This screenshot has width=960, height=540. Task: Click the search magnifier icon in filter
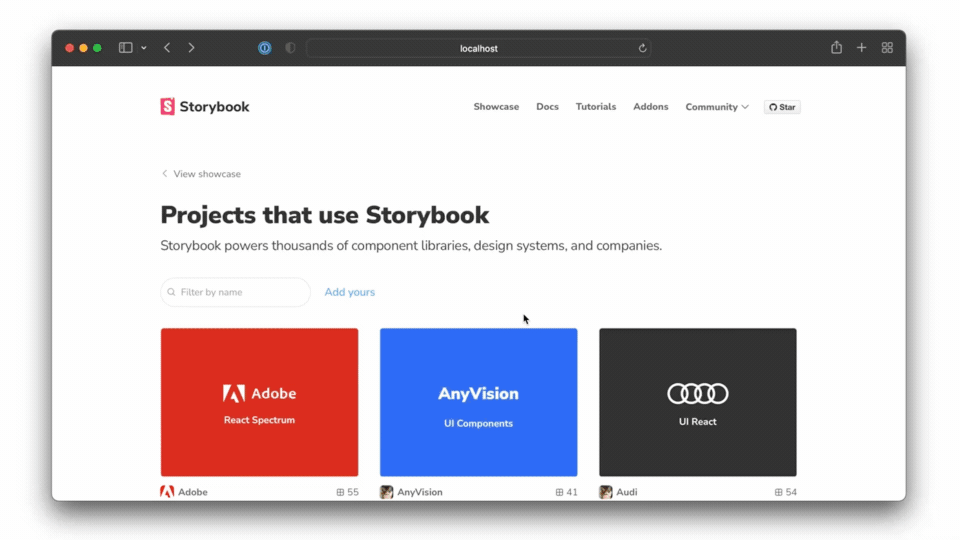[171, 292]
